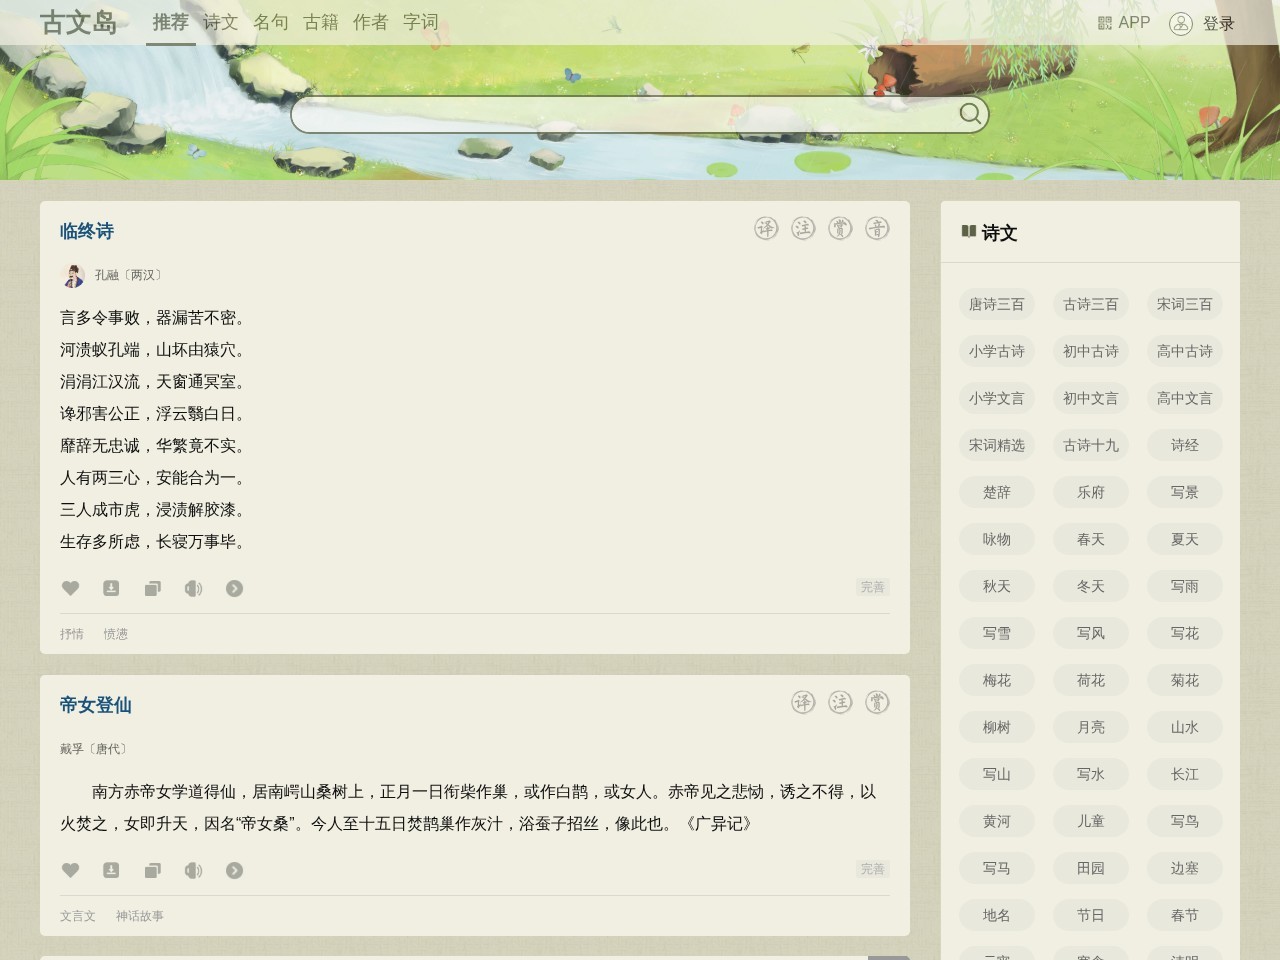Click the arrow icon under 临终诗
The image size is (1280, 960).
(234, 588)
